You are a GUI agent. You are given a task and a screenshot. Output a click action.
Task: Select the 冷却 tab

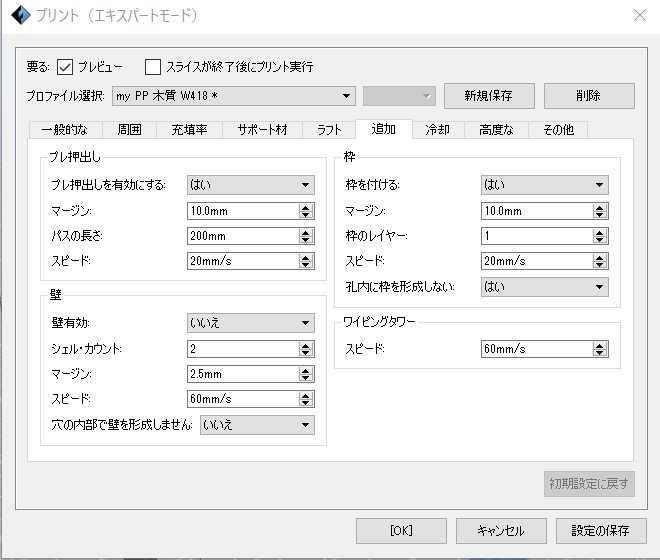(x=438, y=130)
